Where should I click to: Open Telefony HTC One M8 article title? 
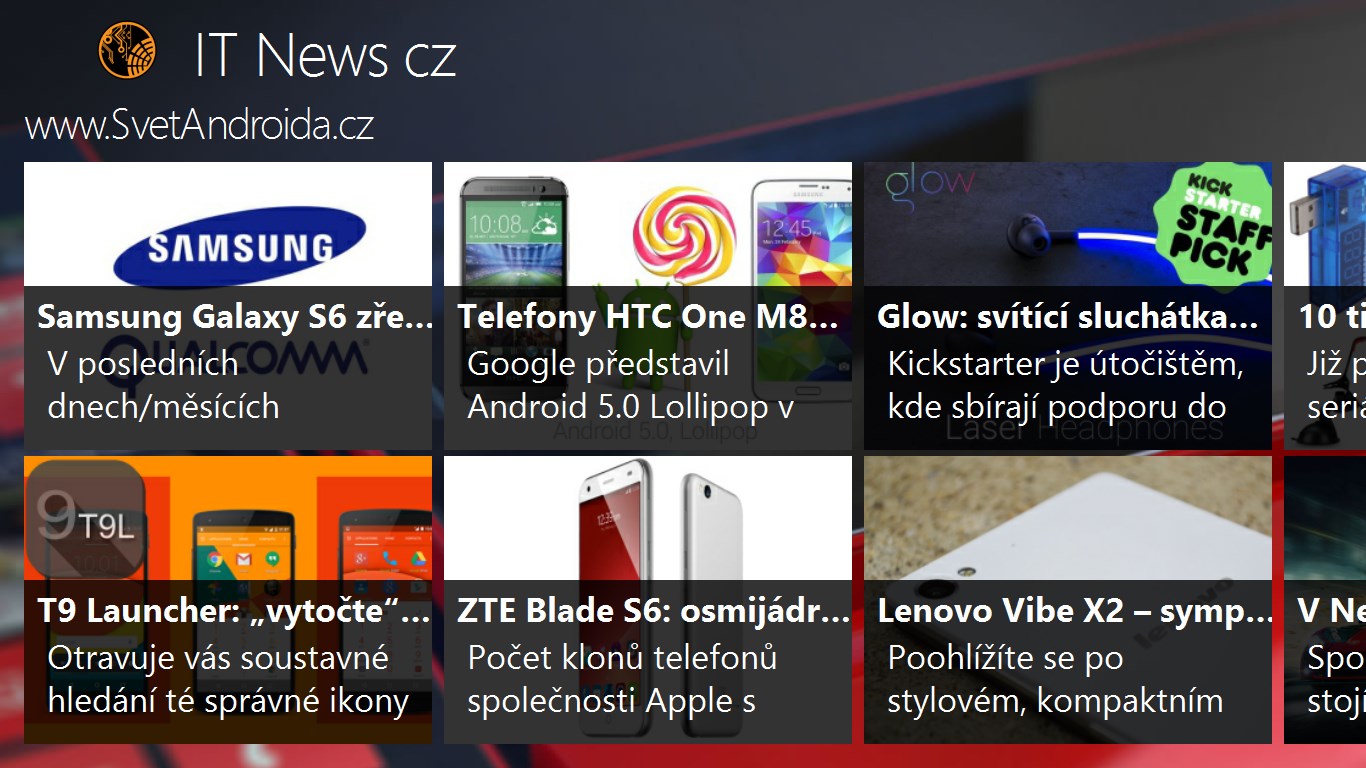pyautogui.click(x=648, y=317)
